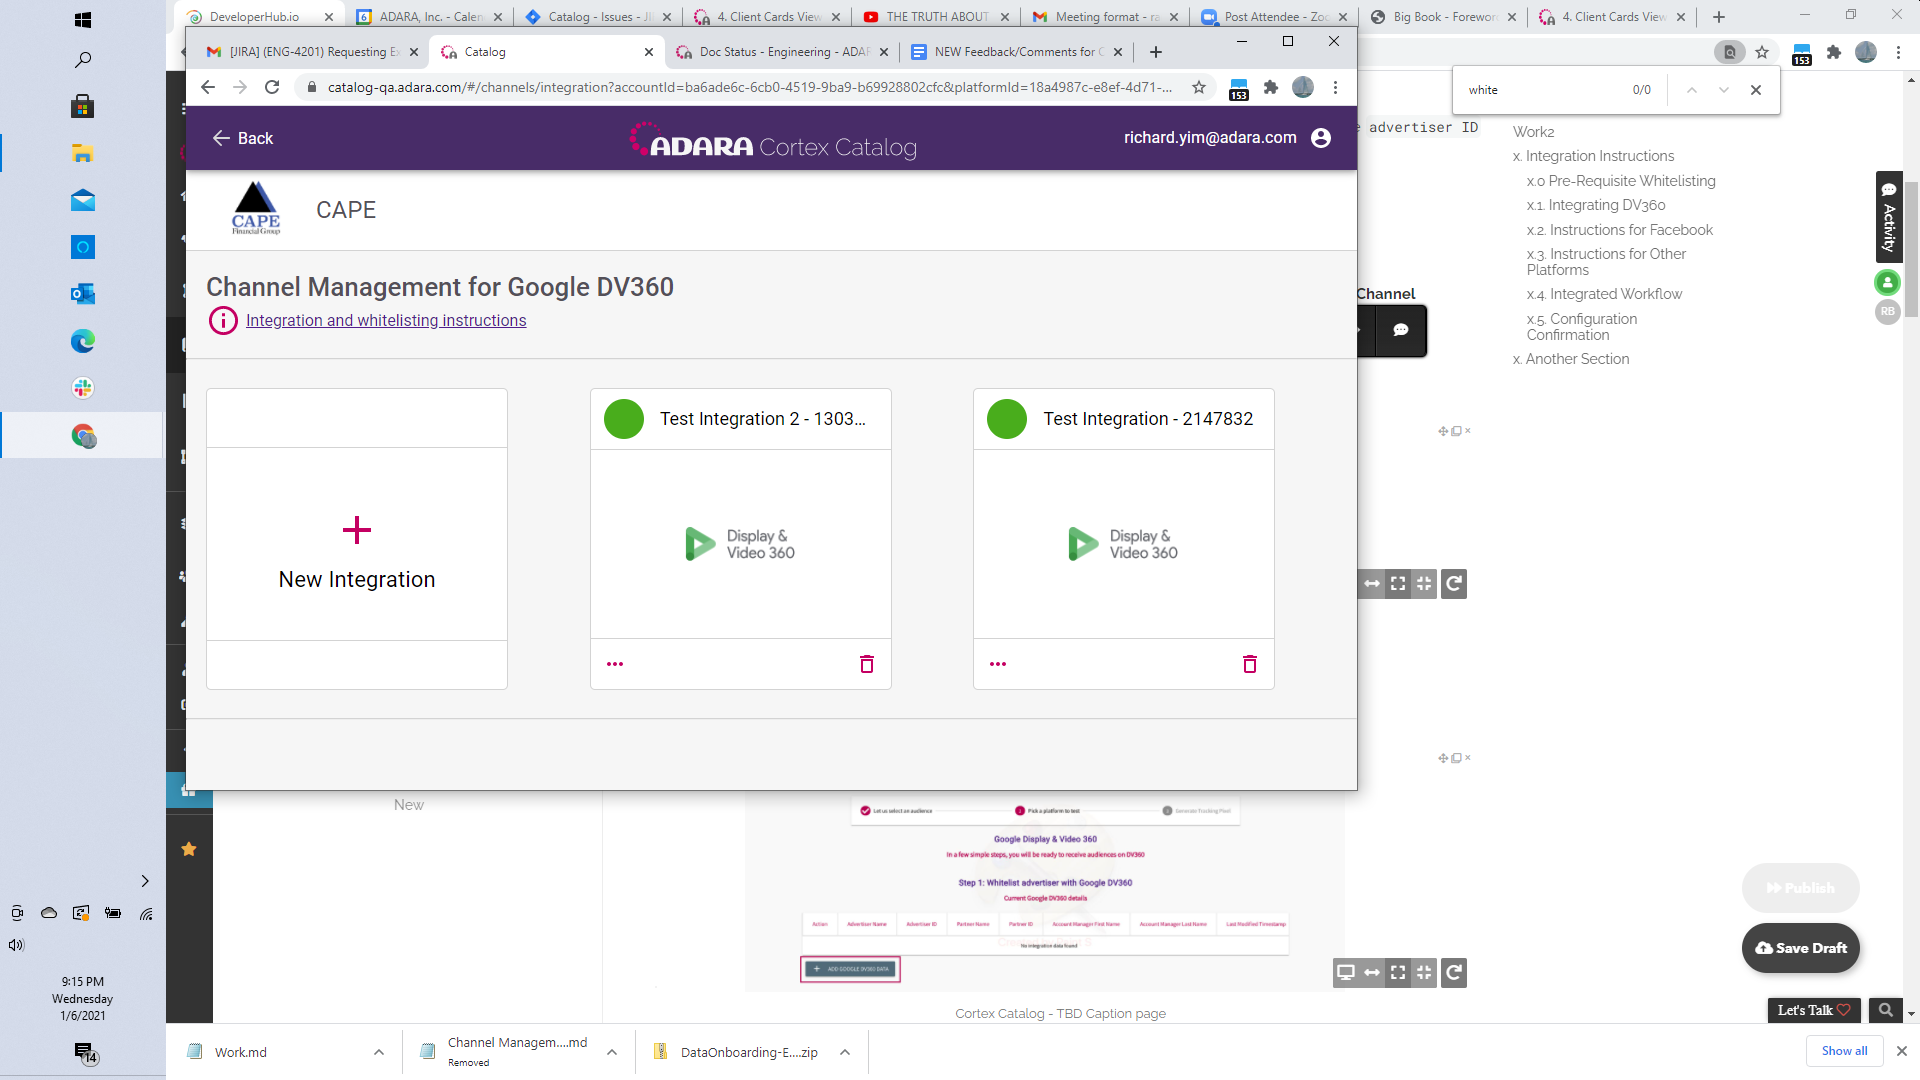Image resolution: width=1920 pixels, height=1080 pixels.
Task: Open Integrated Workflow outline item
Action: click(x=1604, y=294)
